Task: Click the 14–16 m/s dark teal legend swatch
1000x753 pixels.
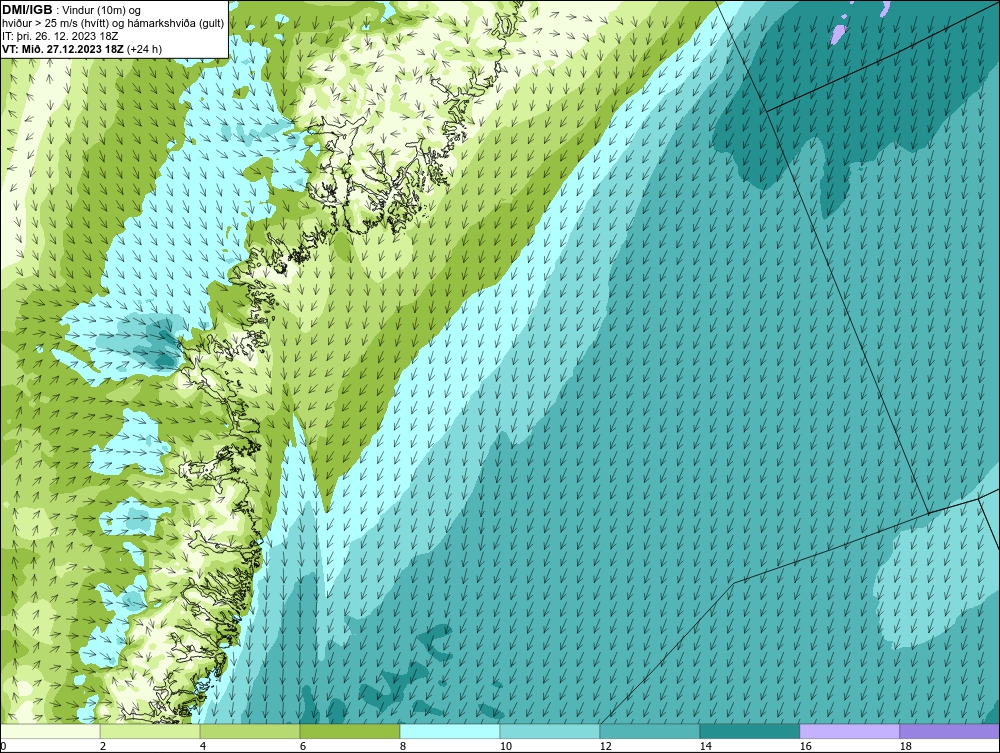Action: point(749,731)
